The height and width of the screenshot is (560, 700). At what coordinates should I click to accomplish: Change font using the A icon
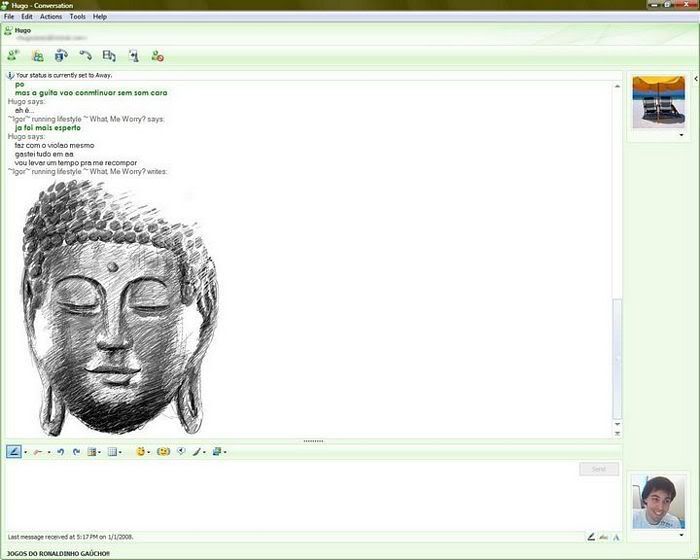[616, 537]
